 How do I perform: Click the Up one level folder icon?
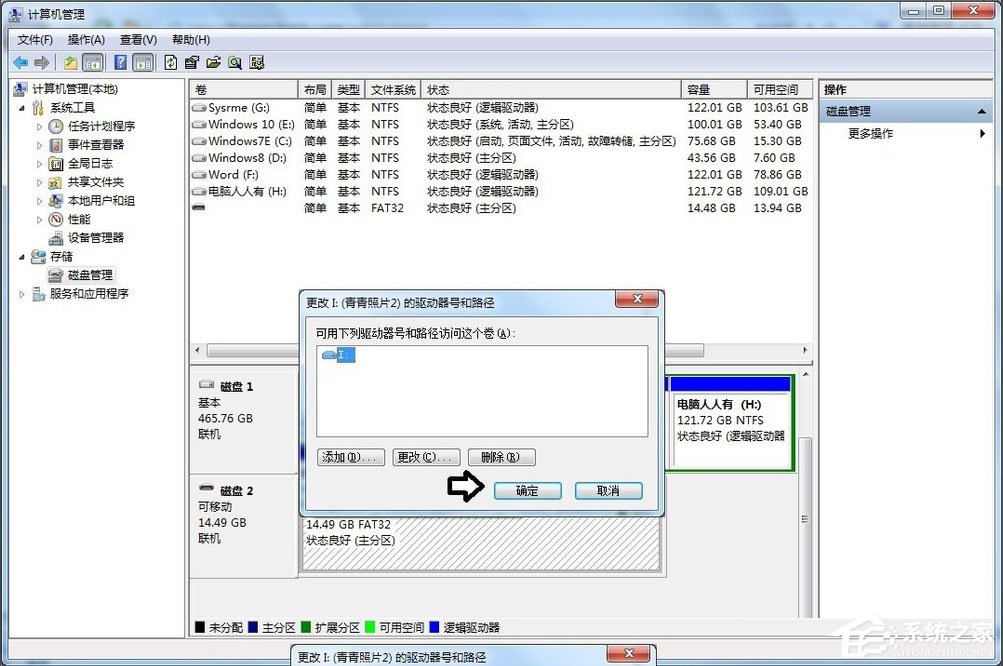pos(69,62)
